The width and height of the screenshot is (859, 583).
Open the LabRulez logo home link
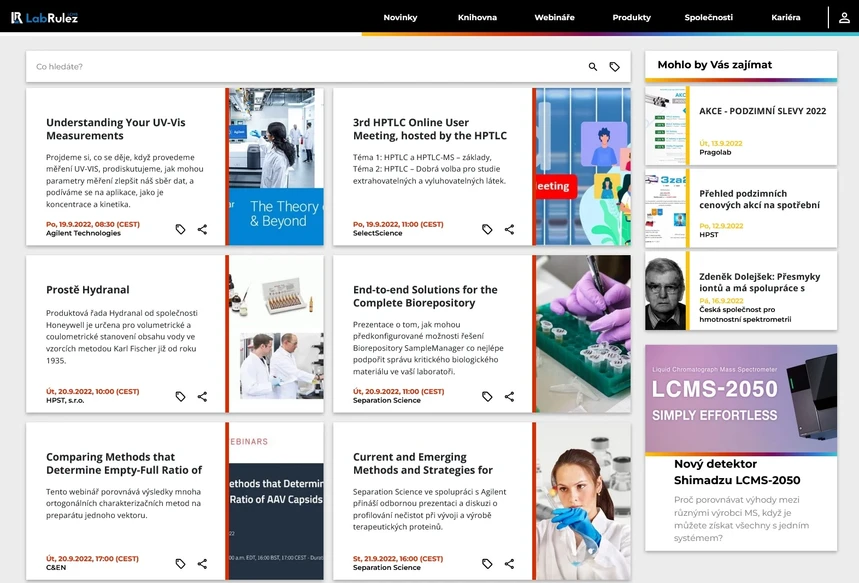tap(45, 18)
